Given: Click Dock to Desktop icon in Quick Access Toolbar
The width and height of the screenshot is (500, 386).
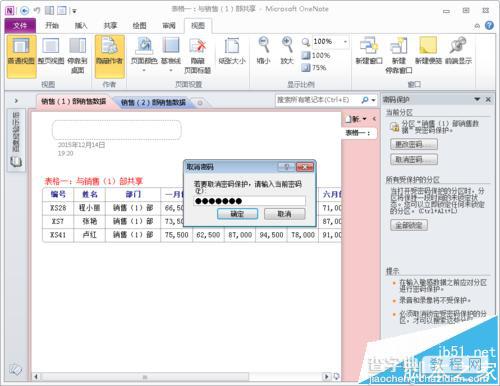Looking at the screenshot, I should (49, 11).
